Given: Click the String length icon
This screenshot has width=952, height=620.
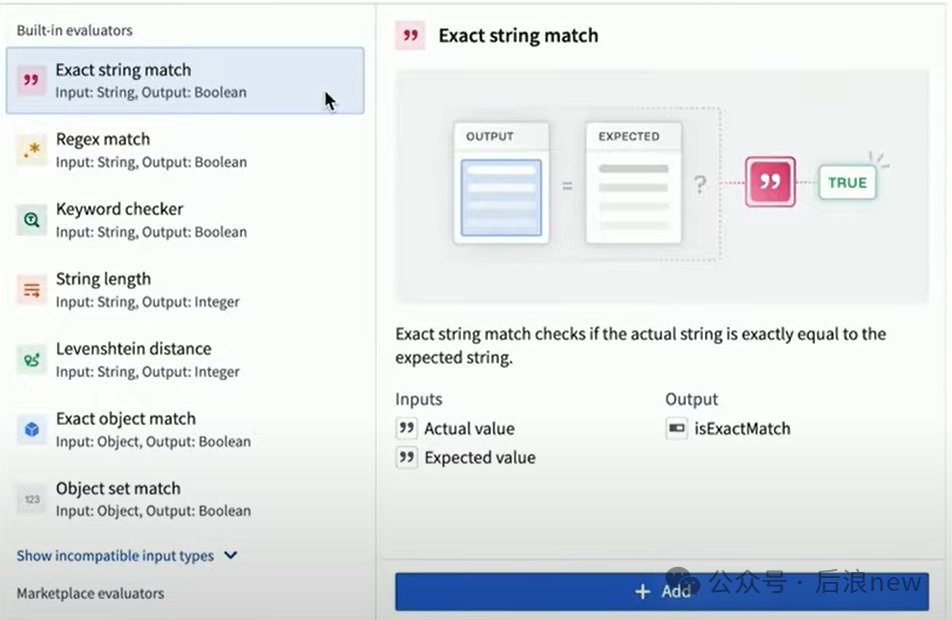Looking at the screenshot, I should point(32,290).
